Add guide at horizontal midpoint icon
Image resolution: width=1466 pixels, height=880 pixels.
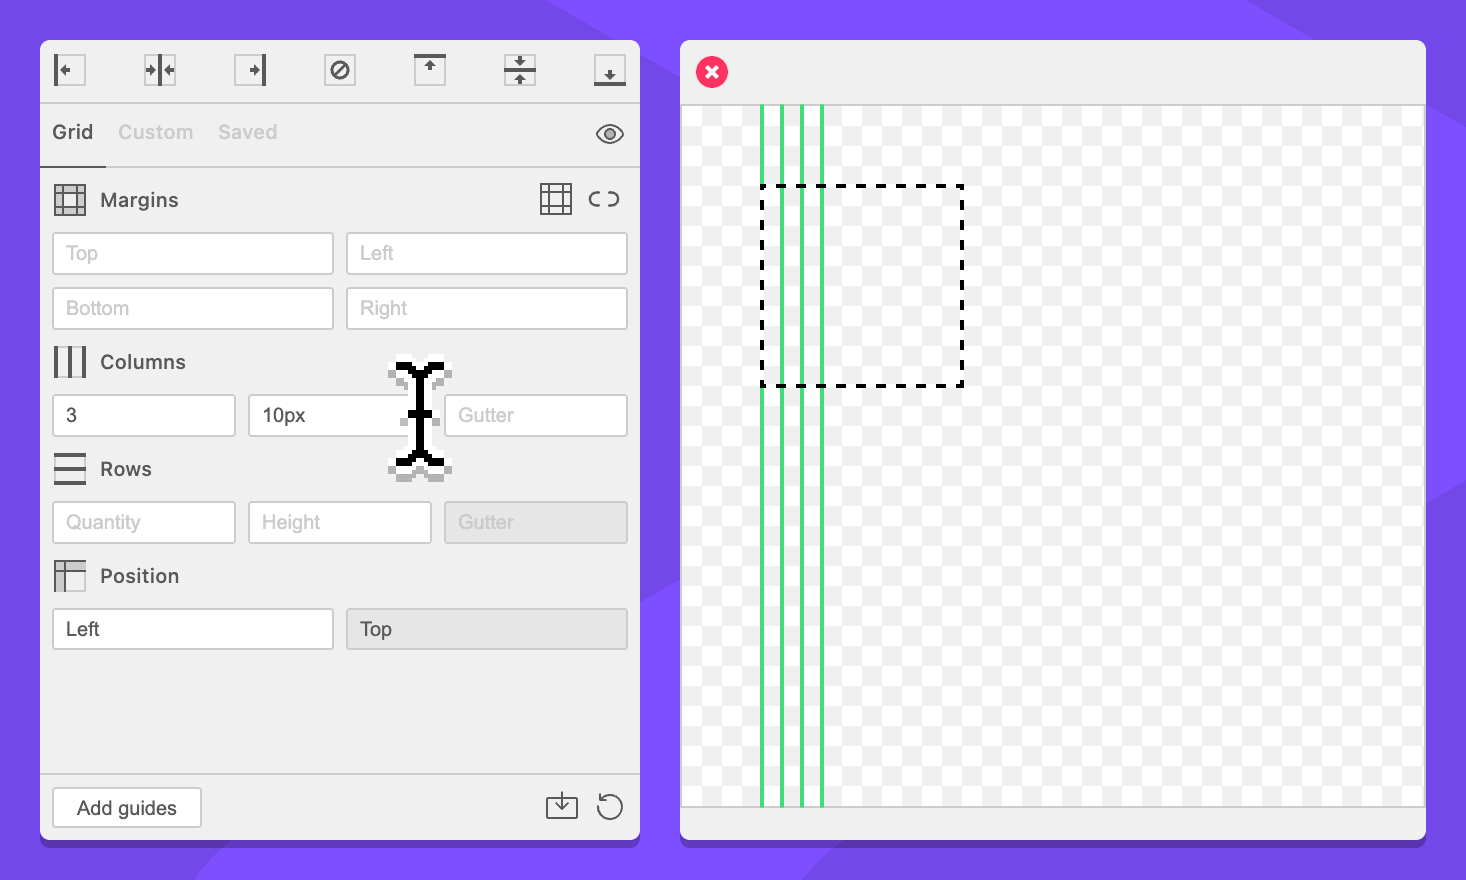tap(160, 70)
